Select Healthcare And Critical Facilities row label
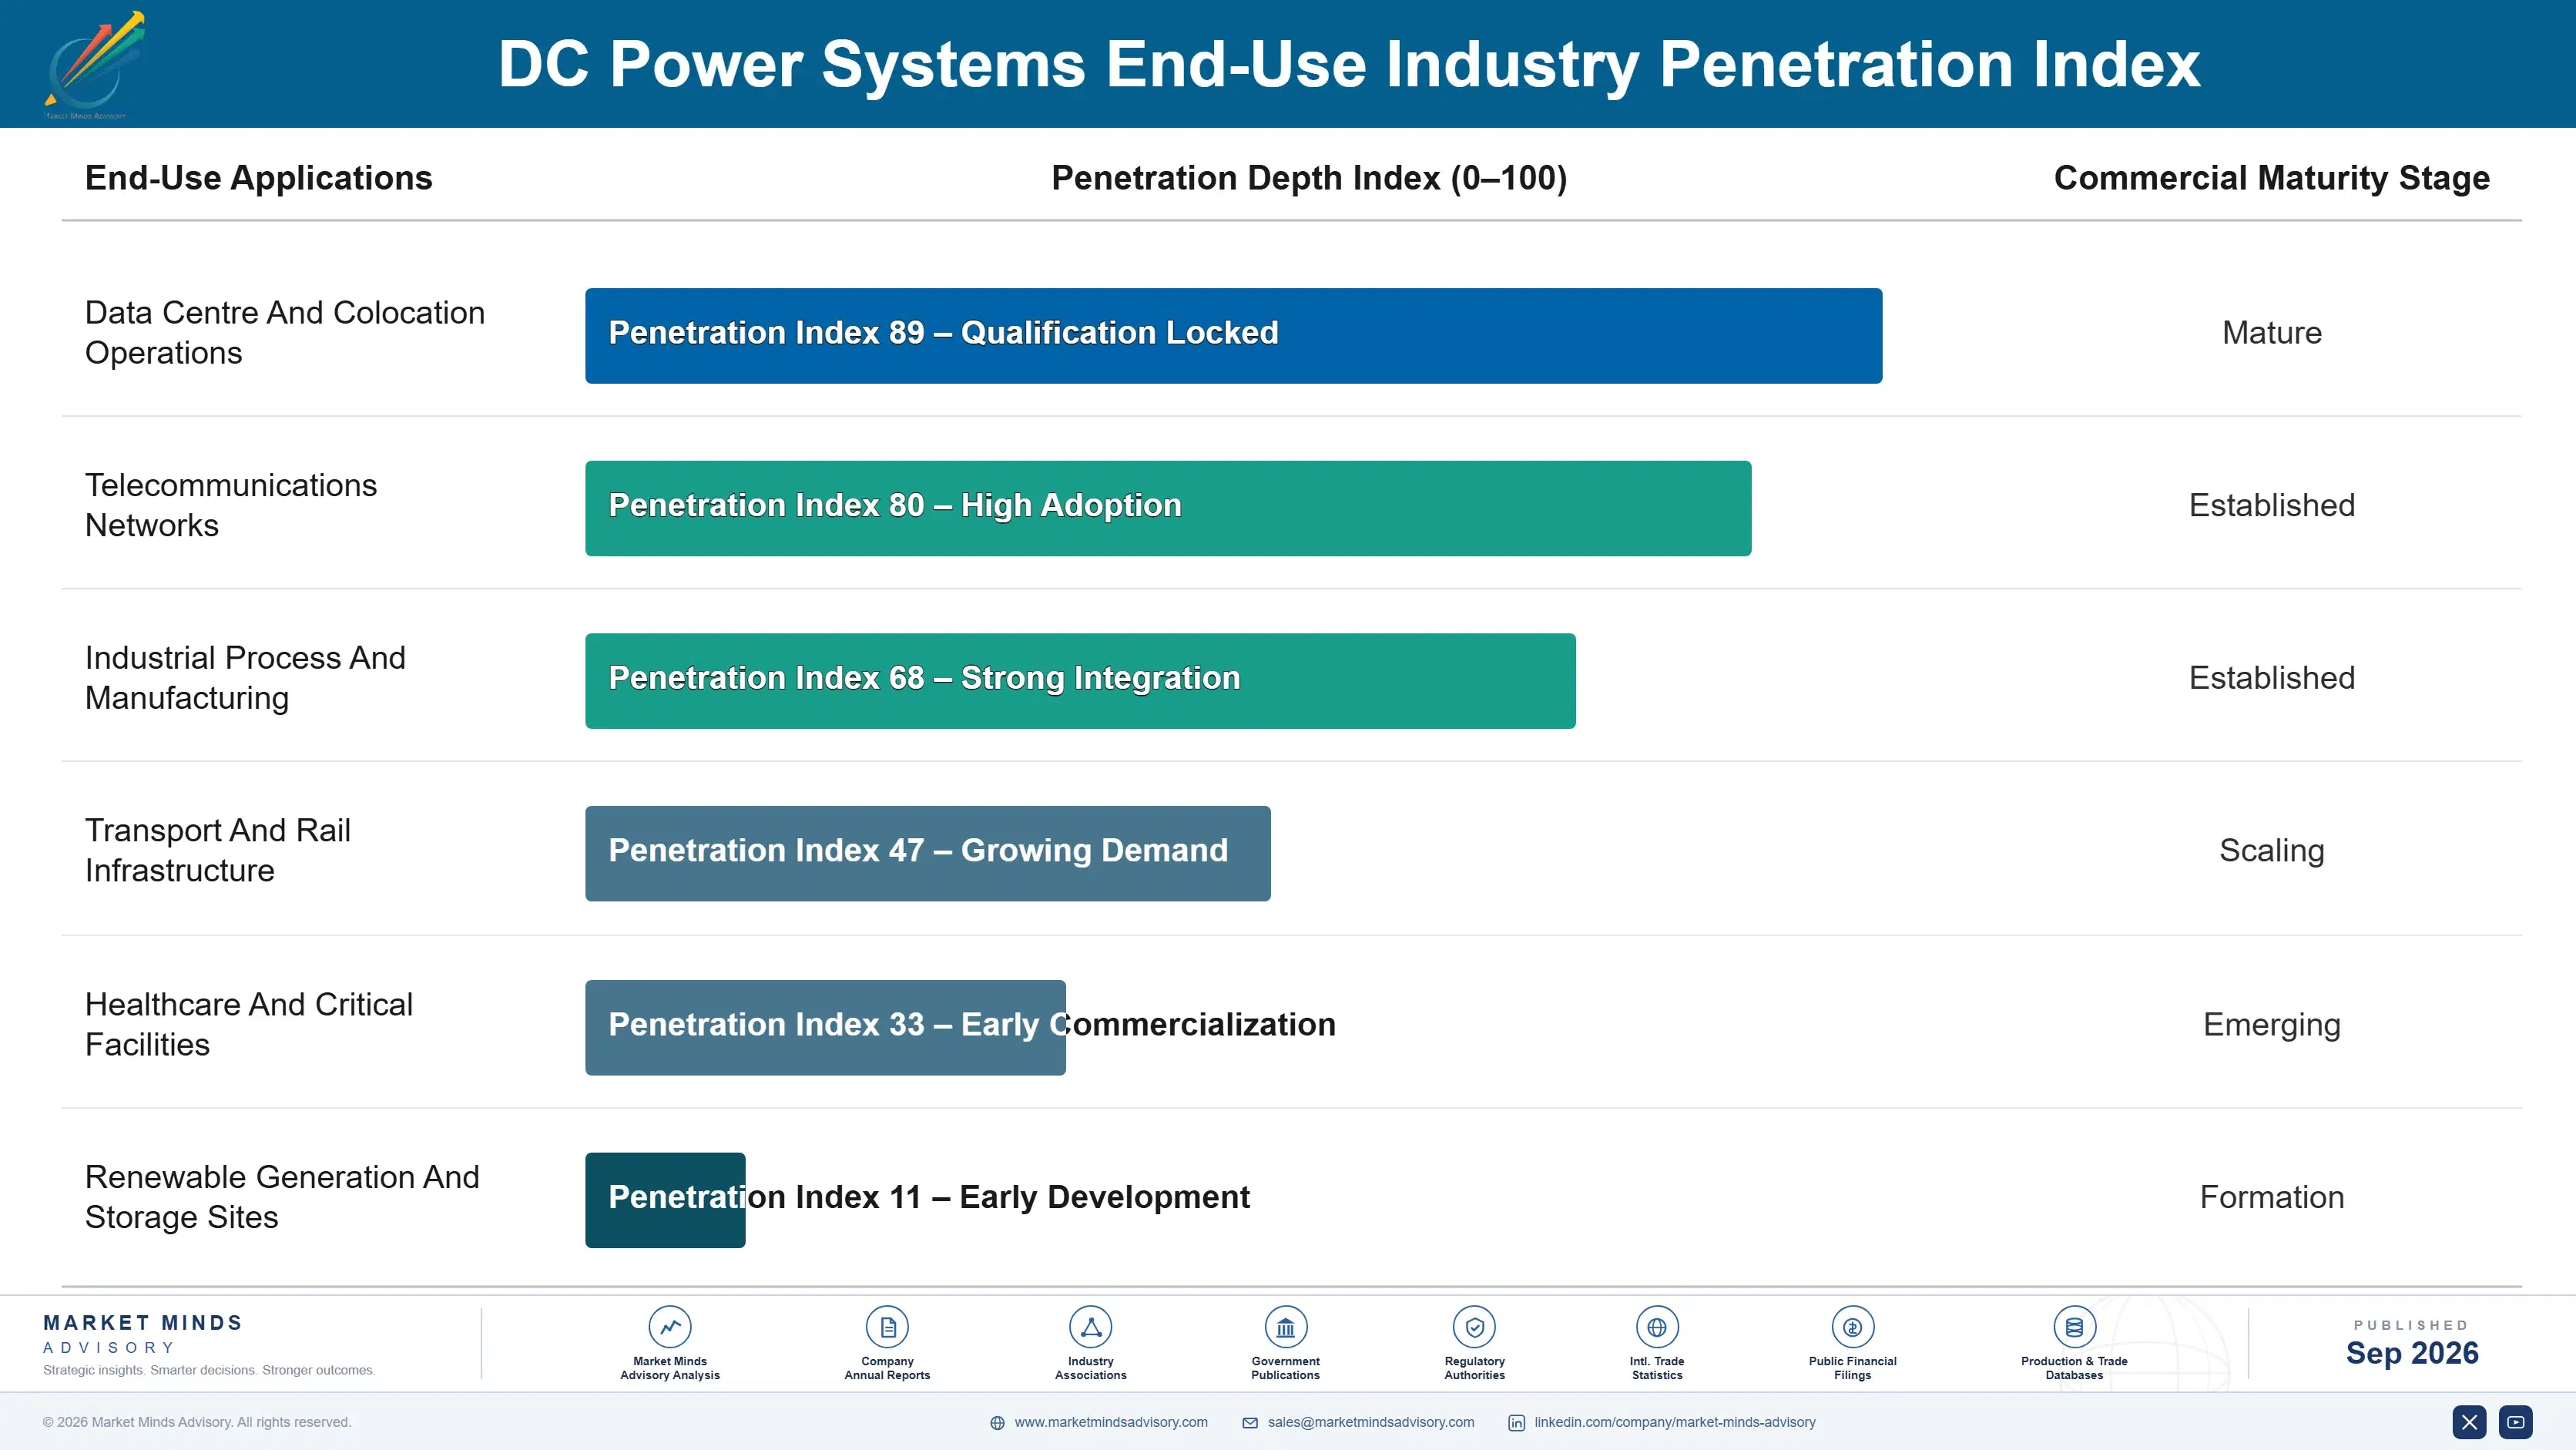This screenshot has width=2576, height=1450. tap(249, 1024)
